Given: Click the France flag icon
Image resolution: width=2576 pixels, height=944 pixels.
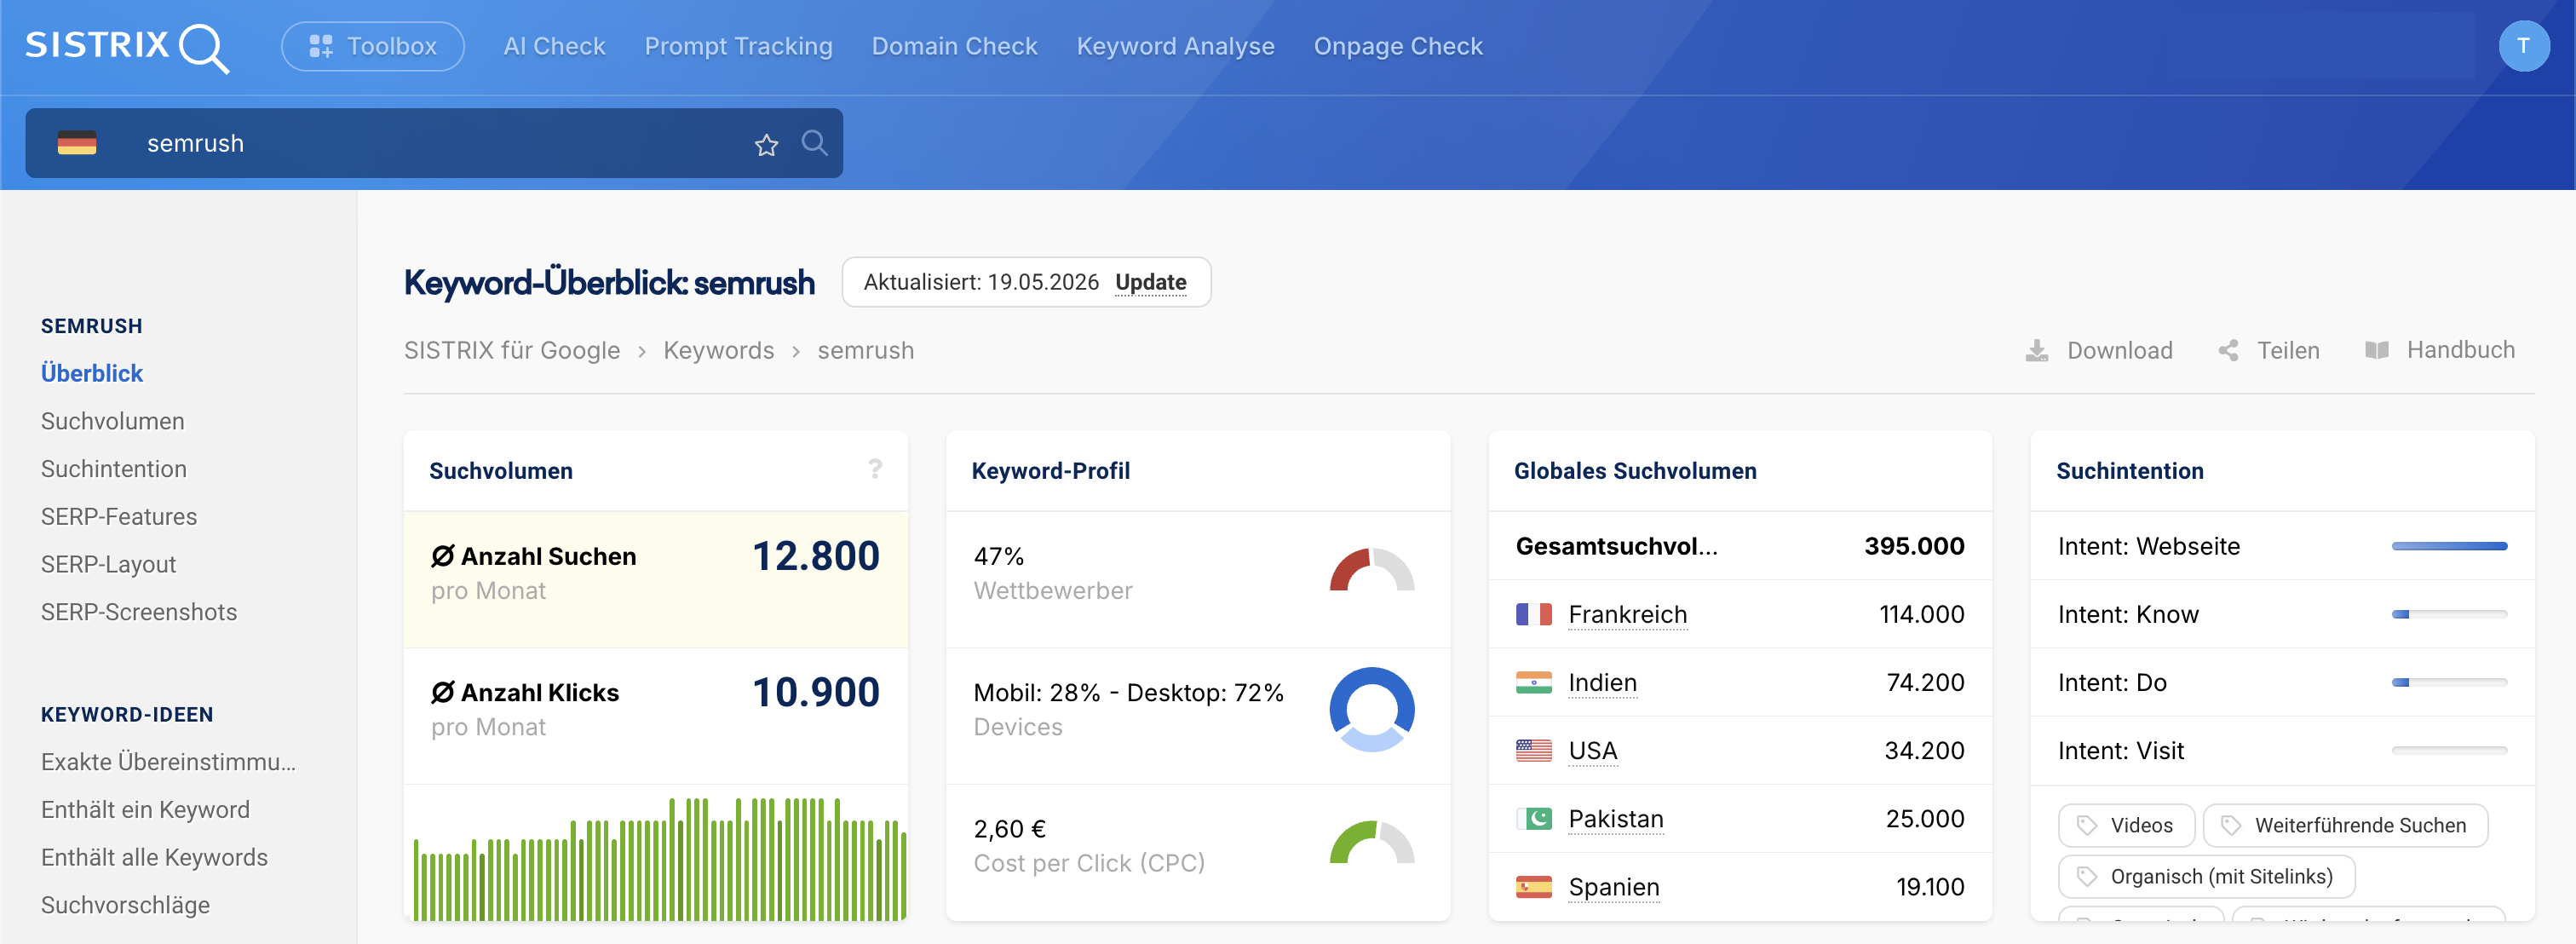Looking at the screenshot, I should (1533, 614).
